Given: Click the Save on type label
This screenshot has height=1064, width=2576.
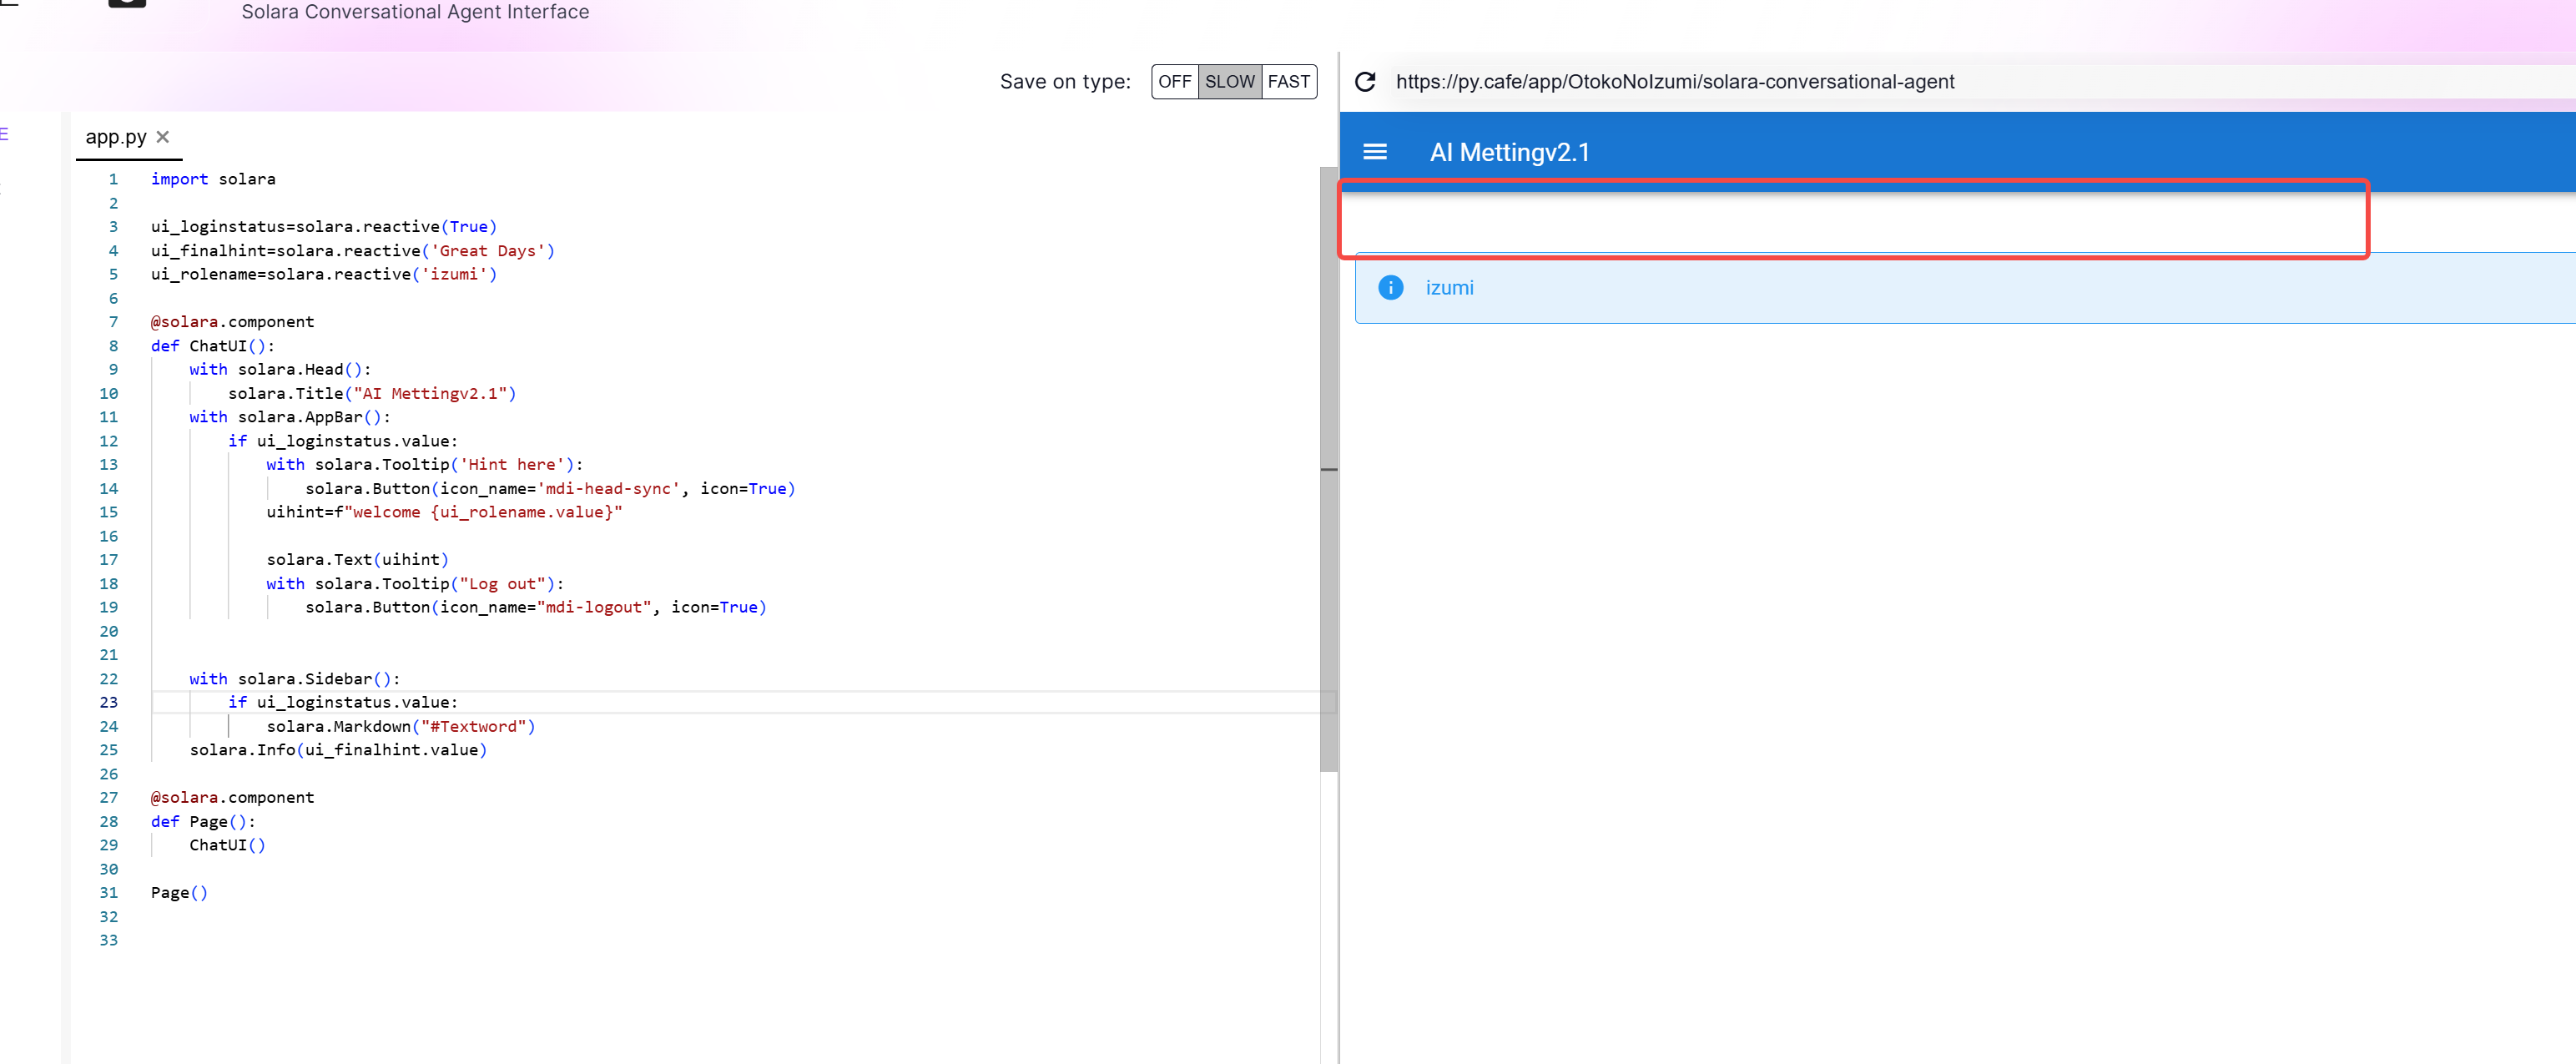Looking at the screenshot, I should (1063, 81).
